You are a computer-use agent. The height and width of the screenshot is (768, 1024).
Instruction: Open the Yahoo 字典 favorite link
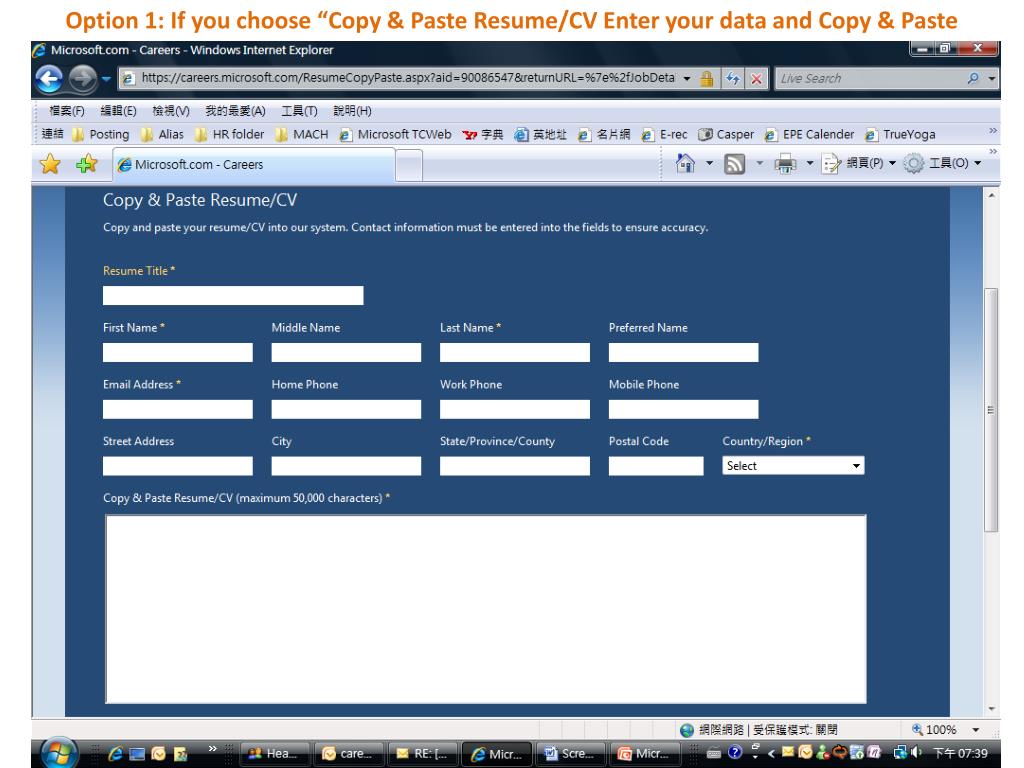tap(483, 135)
